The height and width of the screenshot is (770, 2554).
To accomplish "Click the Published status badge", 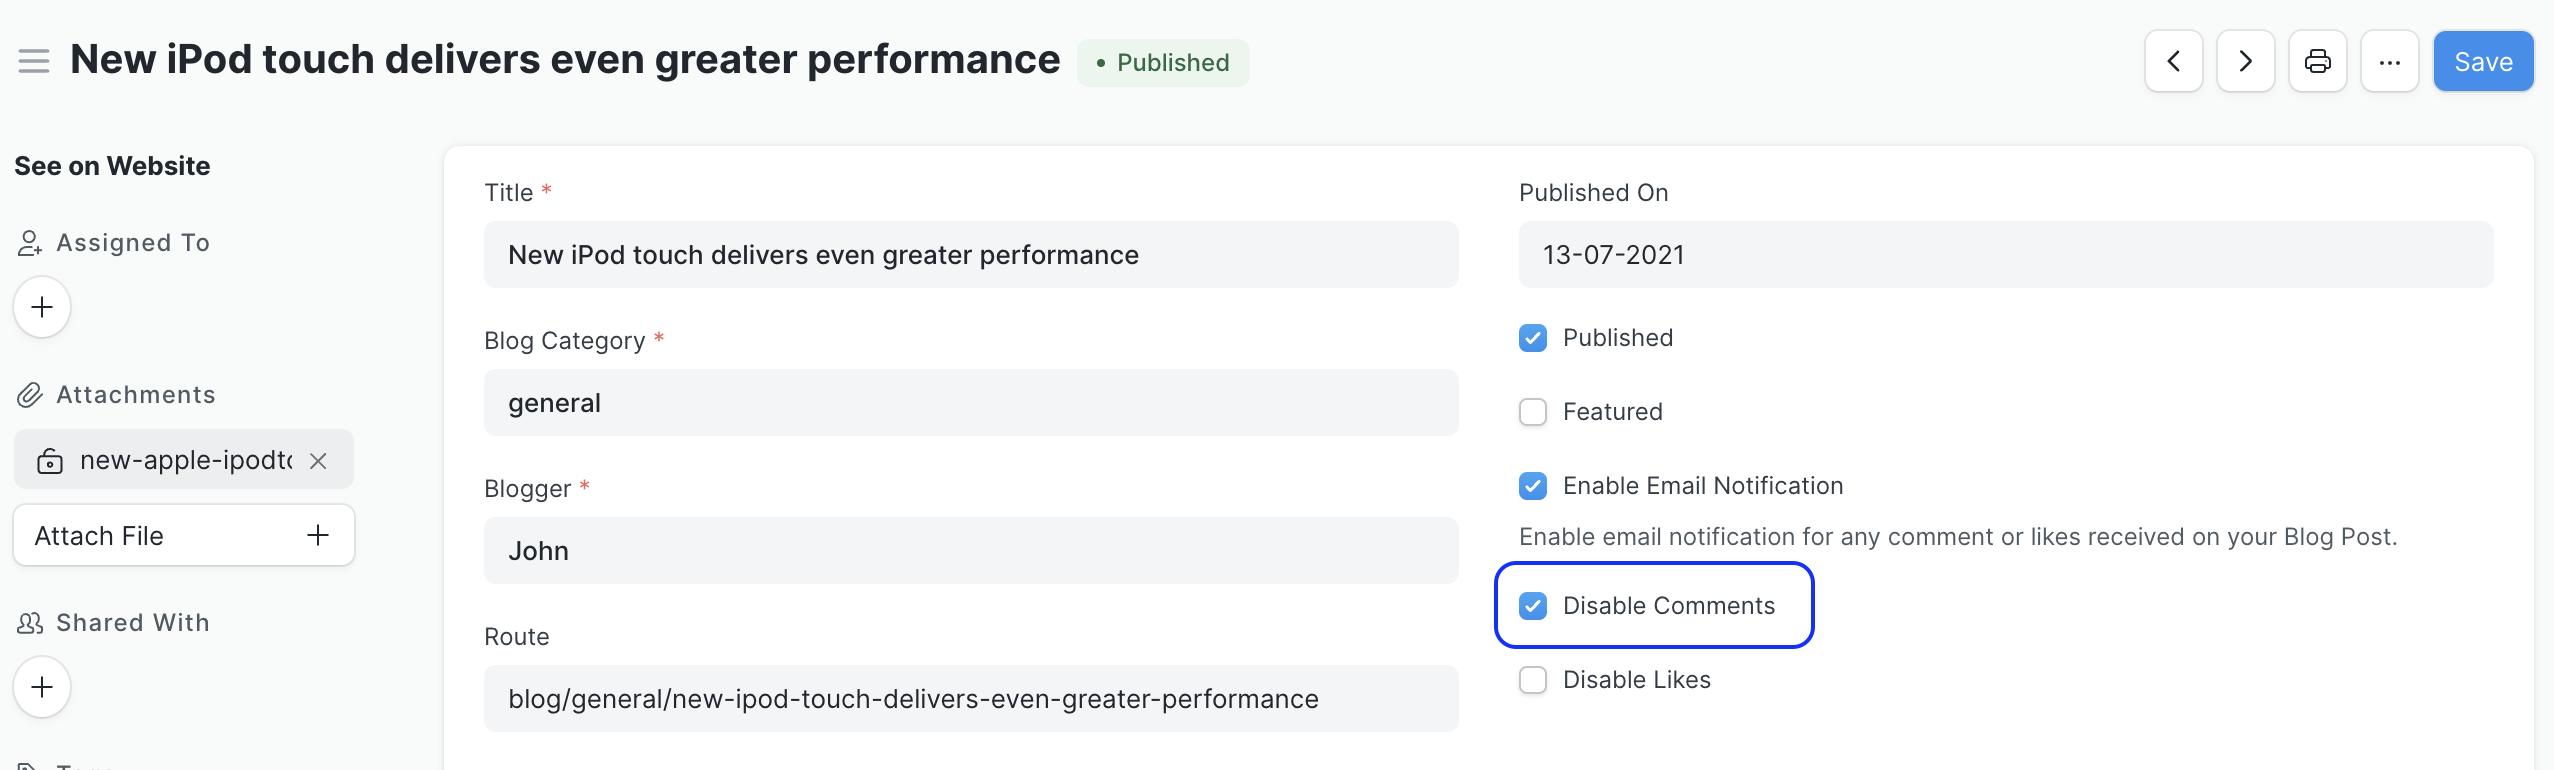I will (x=1163, y=63).
